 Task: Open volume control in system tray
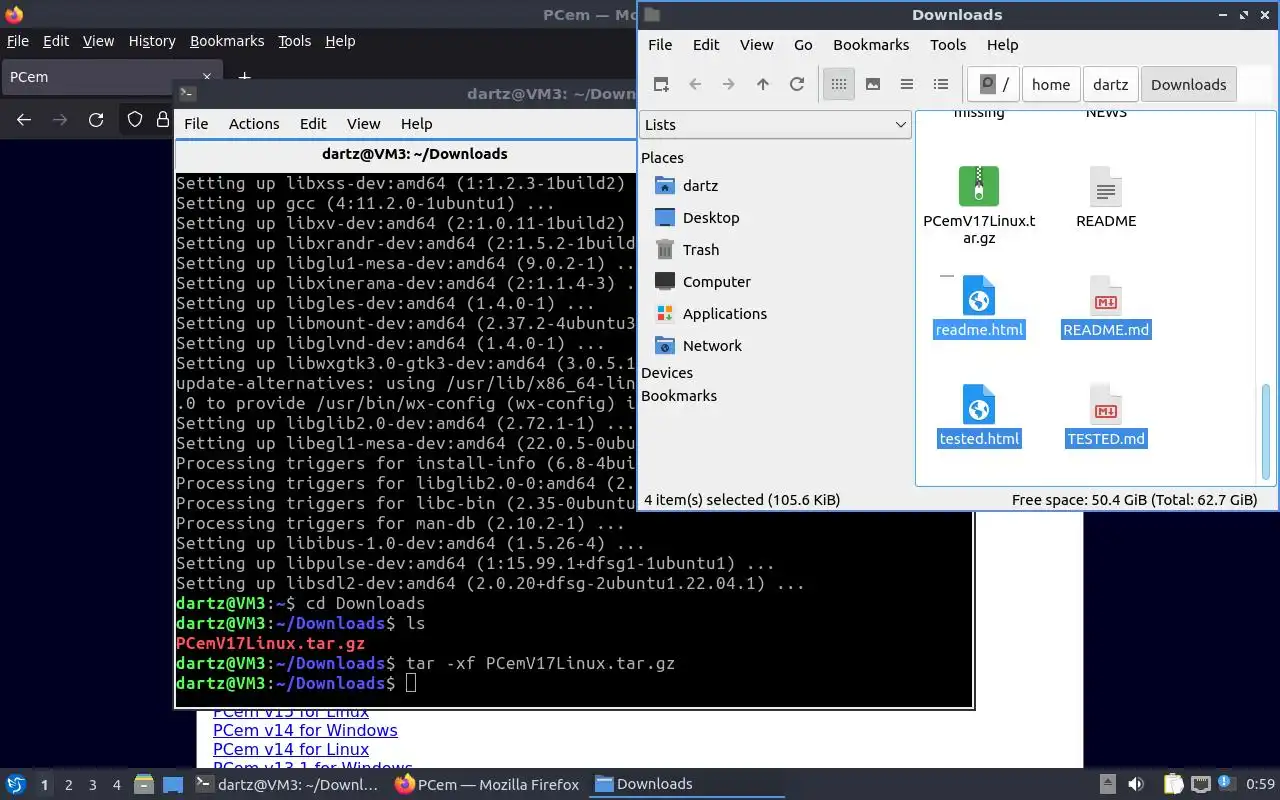1136,785
